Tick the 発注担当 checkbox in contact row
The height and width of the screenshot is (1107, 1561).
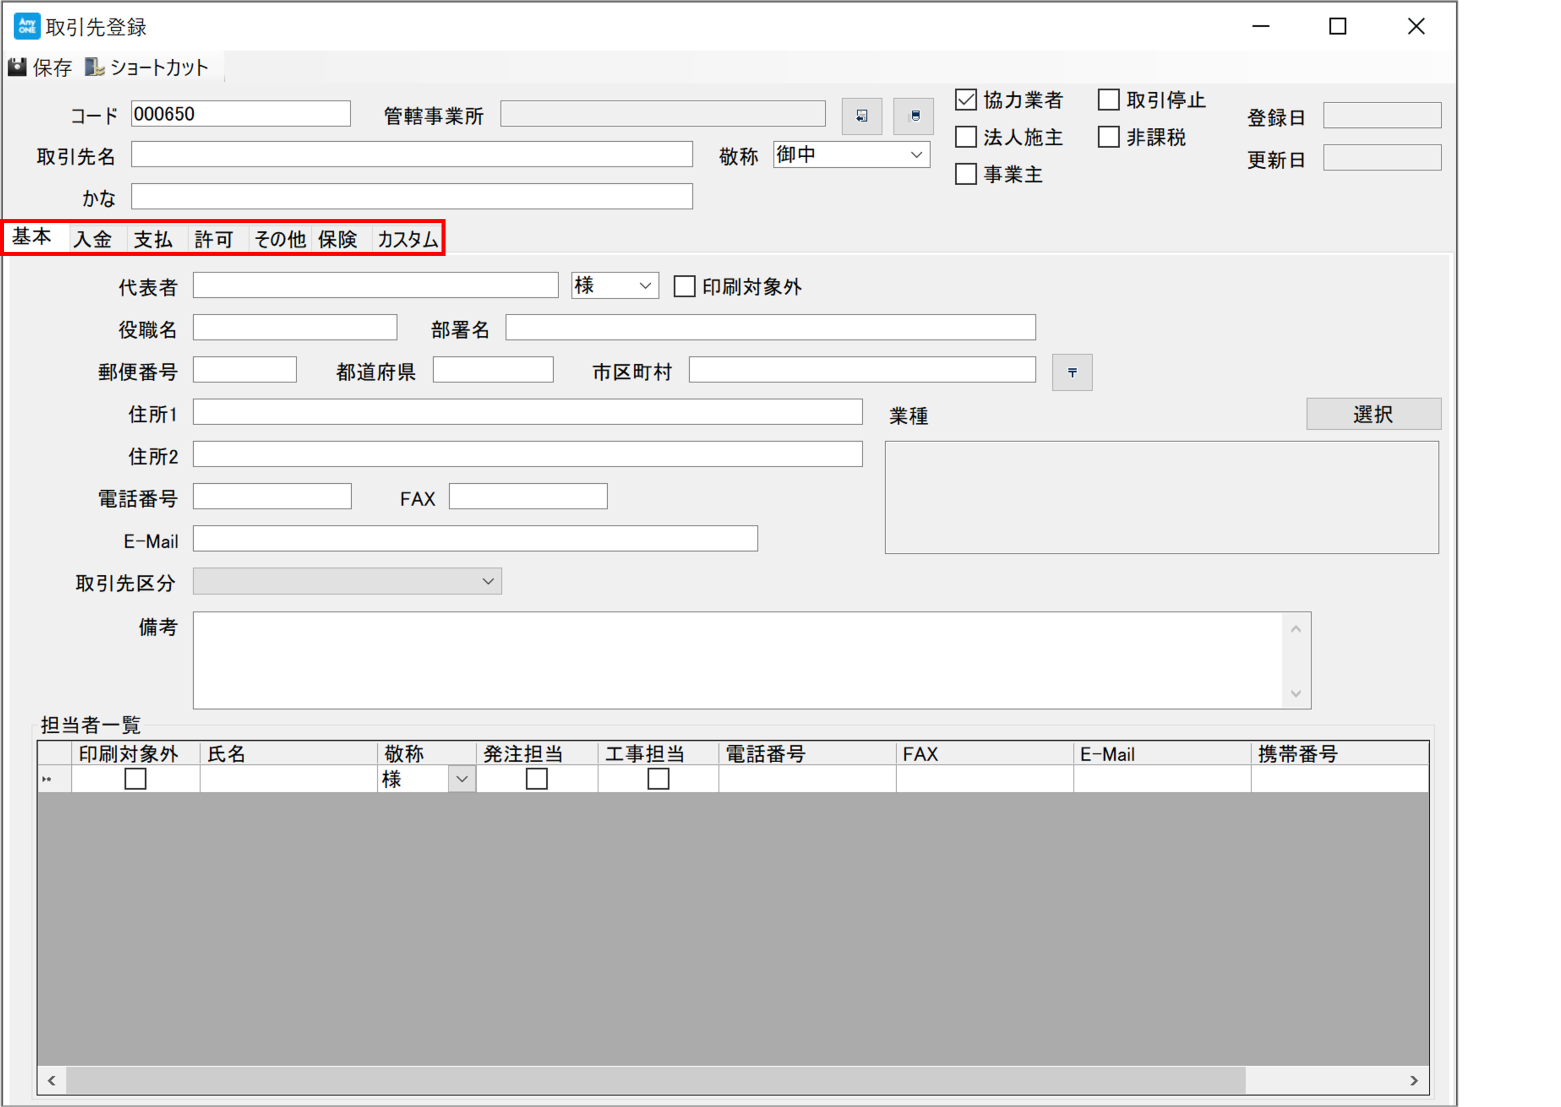(537, 779)
